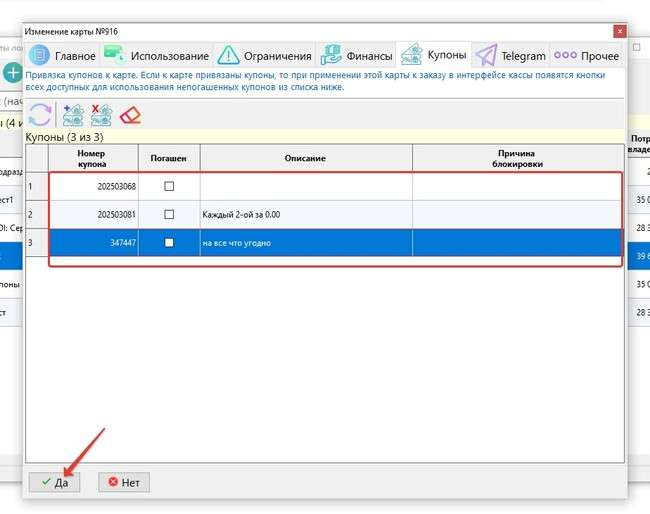Viewport: 650px width, 514px height.
Task: Go to the Финансы tab
Action: click(x=357, y=55)
